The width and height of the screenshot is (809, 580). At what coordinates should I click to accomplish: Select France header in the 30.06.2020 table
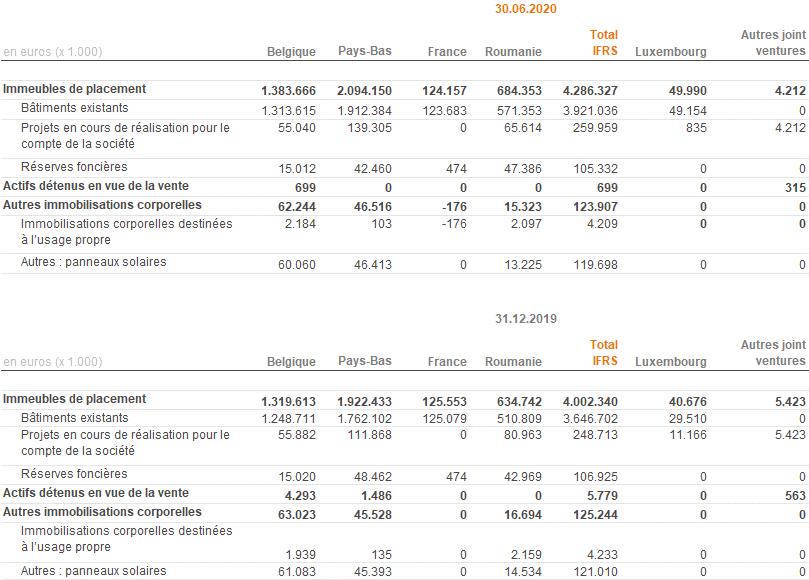447,52
